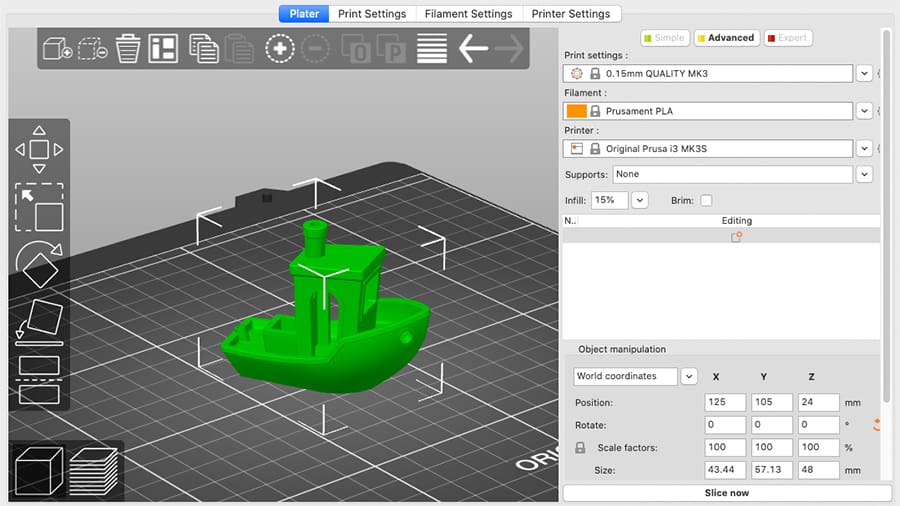Click the lock icon beside Prusament PLA
The height and width of the screenshot is (506, 900).
coord(595,111)
